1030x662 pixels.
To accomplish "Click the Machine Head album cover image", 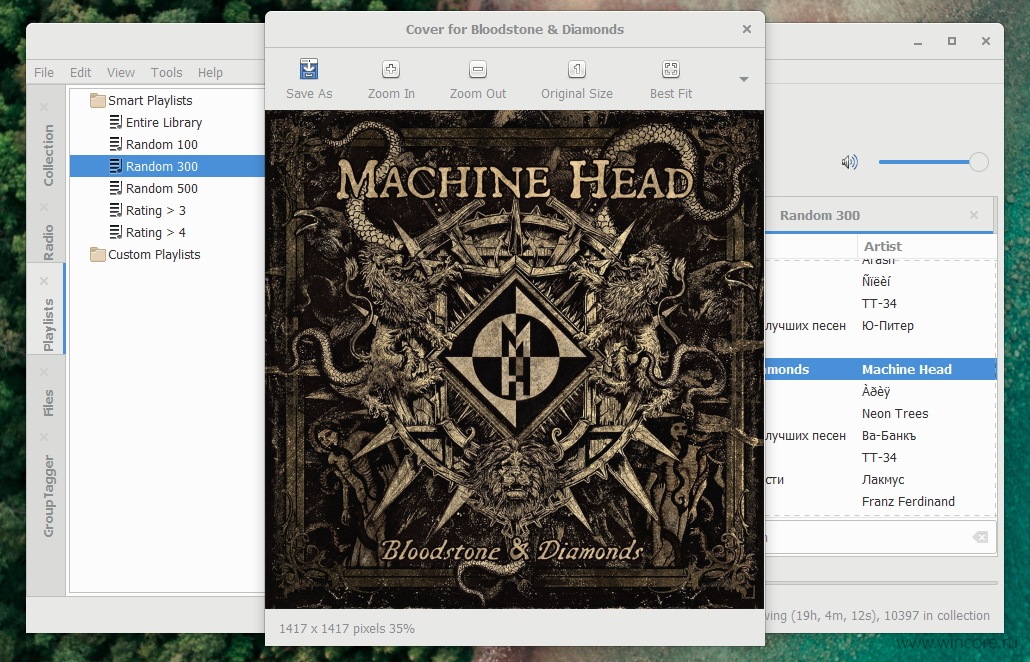I will coord(514,359).
